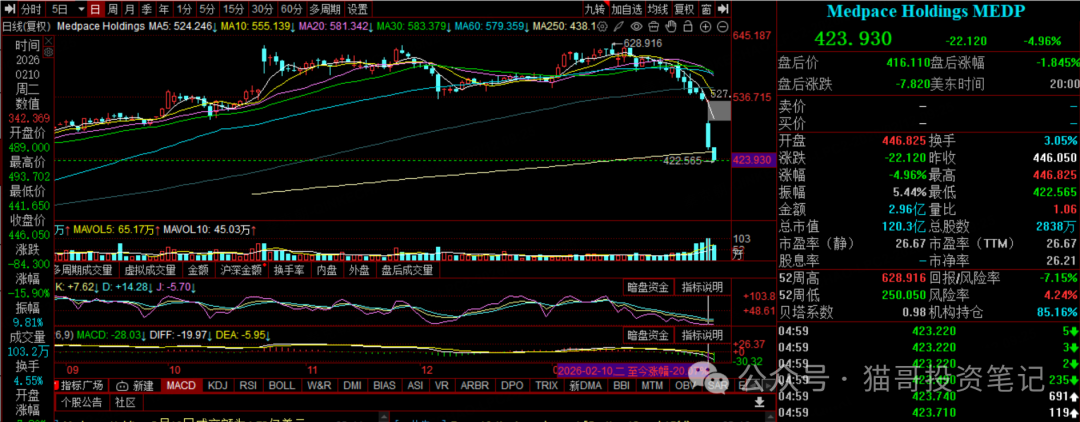The image size is (1080, 422).
Task: Select the 沪深金额 tab
Action: click(x=241, y=271)
